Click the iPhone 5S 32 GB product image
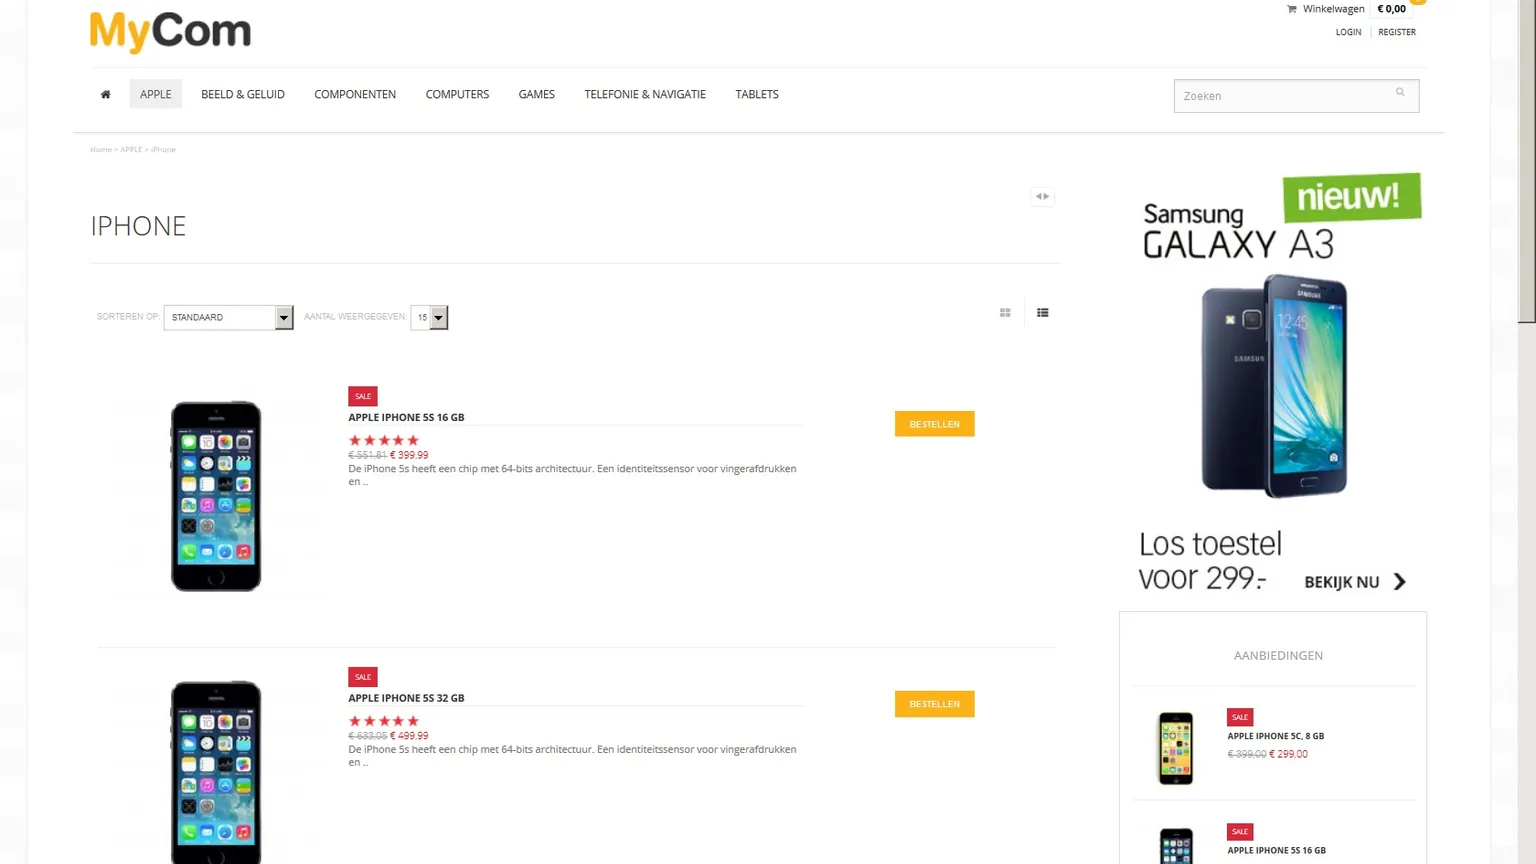This screenshot has height=864, width=1536. [216, 772]
